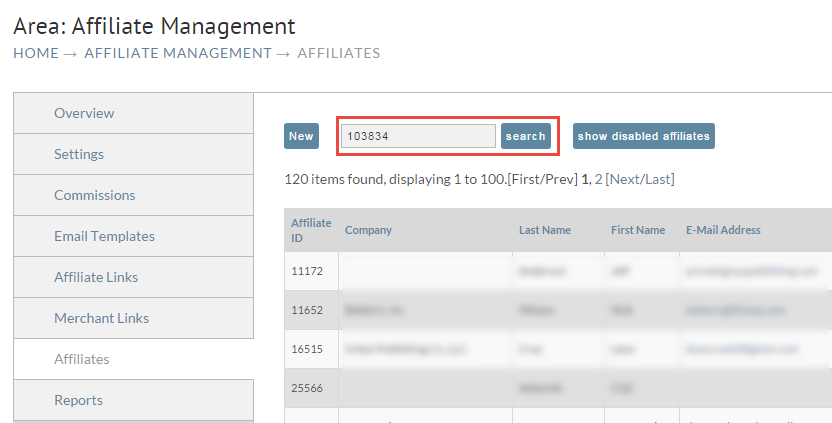Sort by Last Name column header
832x423 pixels.
[x=545, y=230]
